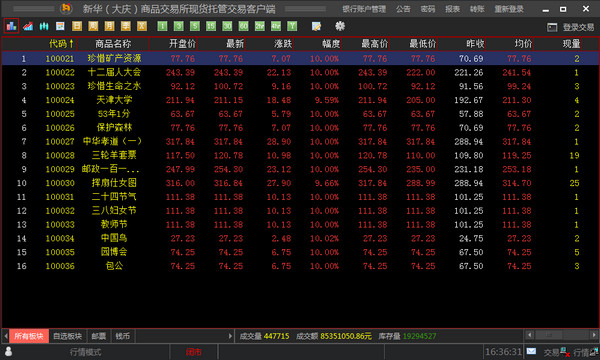Click left arrow of sector tab strip
Image resolution: width=600 pixels, height=360 pixels.
tap(5, 336)
